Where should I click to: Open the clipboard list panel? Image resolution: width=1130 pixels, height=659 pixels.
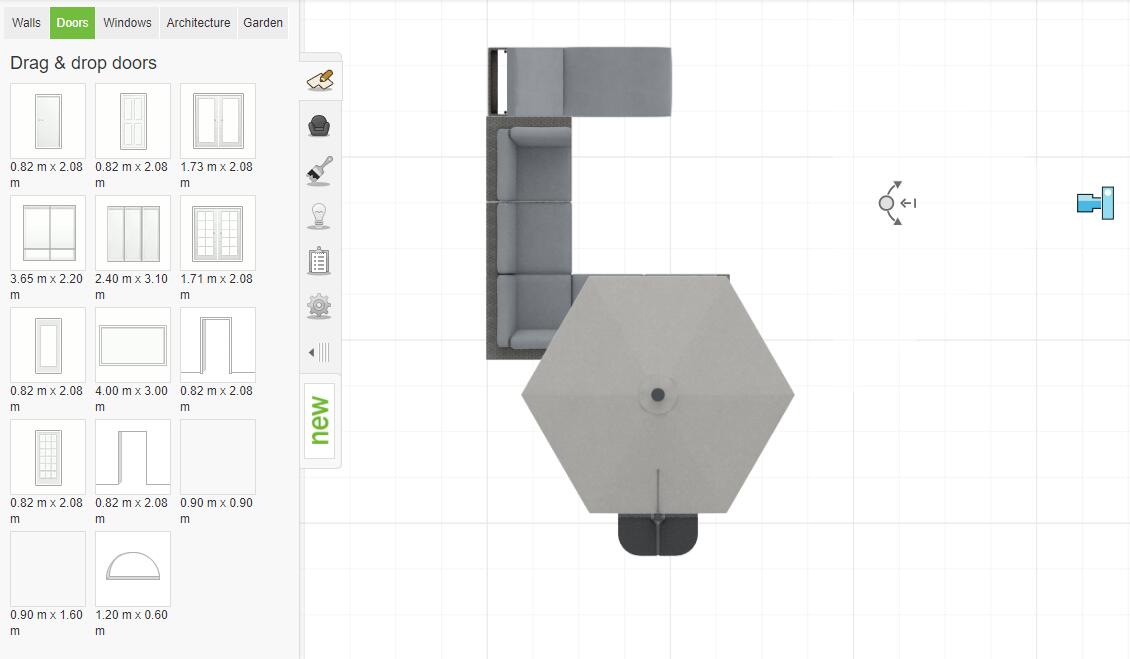pos(319,261)
